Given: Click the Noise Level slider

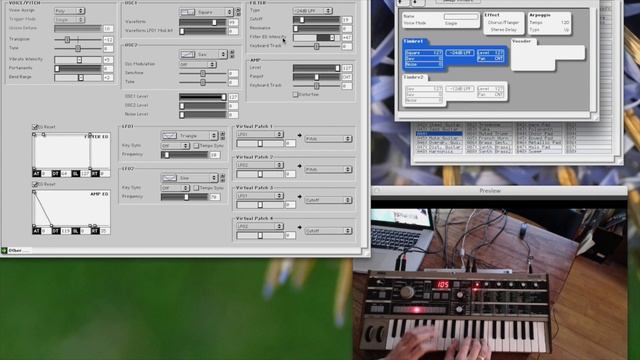Looking at the screenshot, I should click(202, 115).
